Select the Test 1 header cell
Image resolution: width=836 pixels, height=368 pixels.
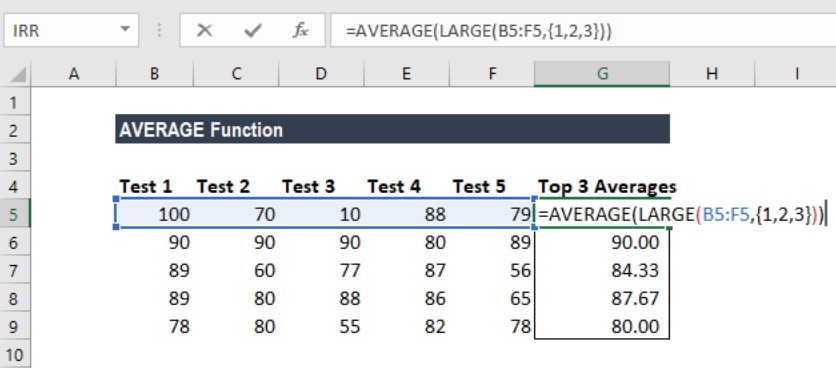coord(155,186)
